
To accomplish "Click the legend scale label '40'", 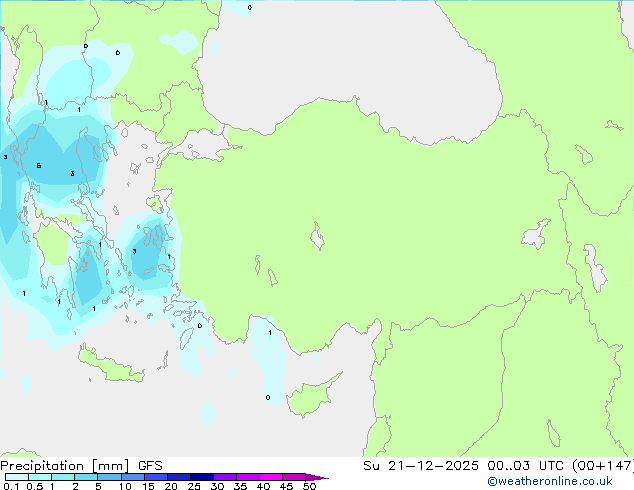I will (263, 486).
